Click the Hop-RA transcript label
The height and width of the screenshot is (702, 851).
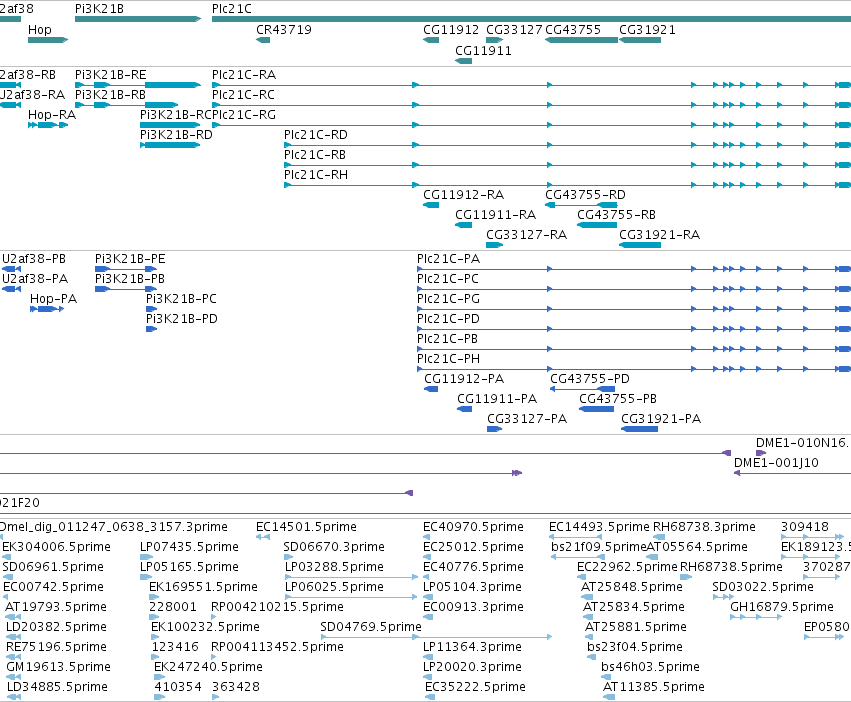pyautogui.click(x=52, y=115)
